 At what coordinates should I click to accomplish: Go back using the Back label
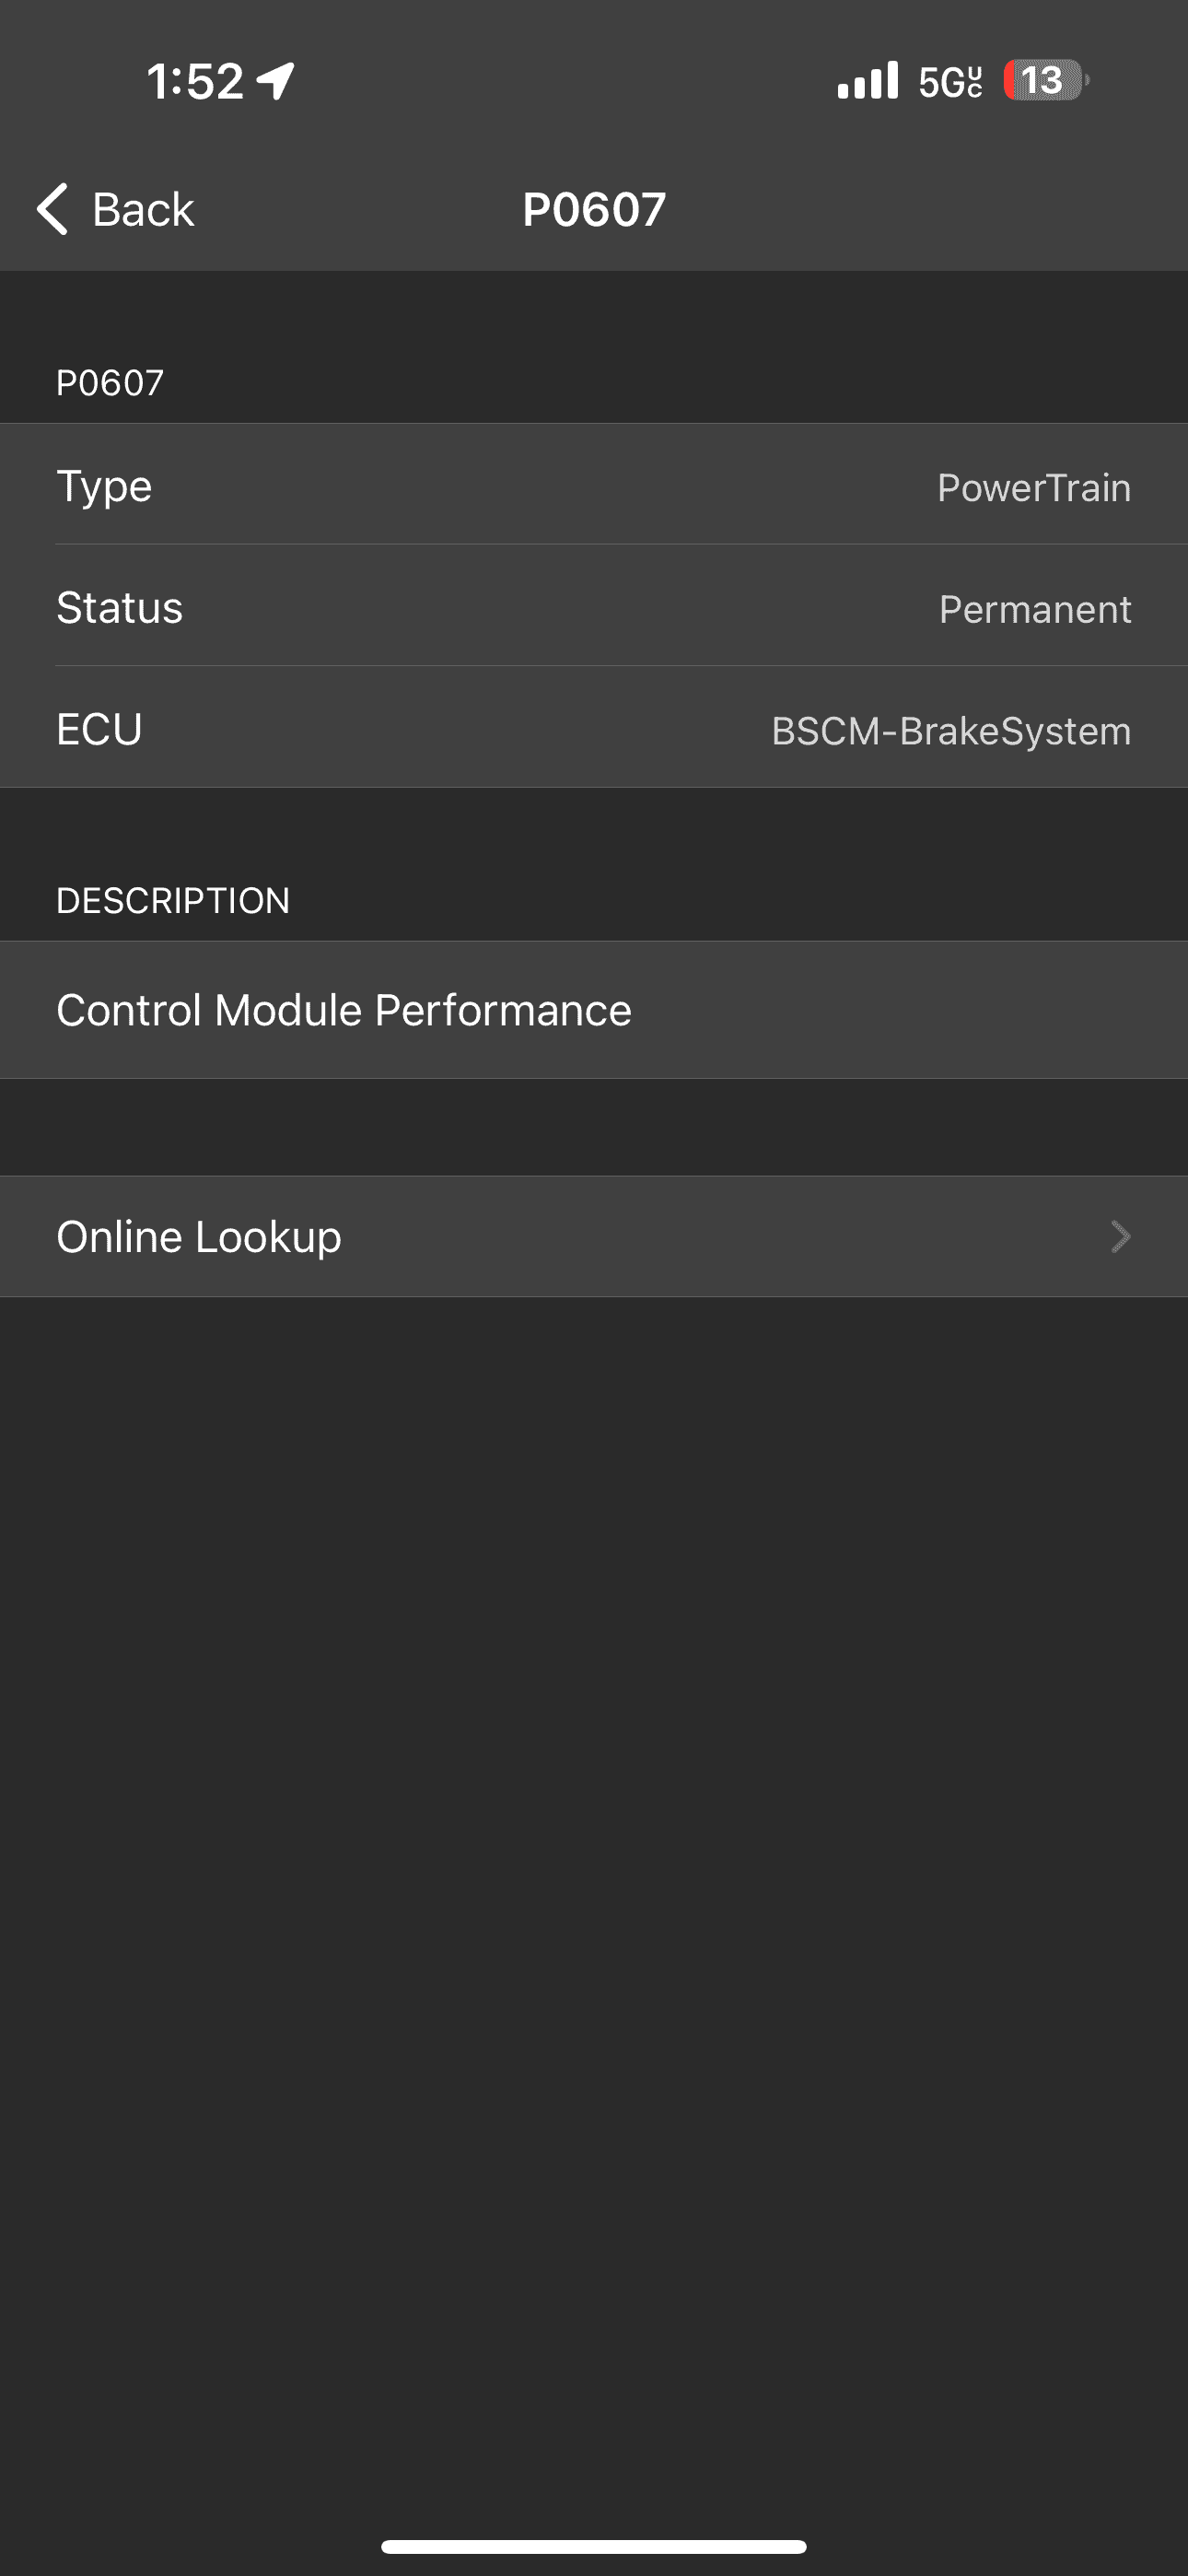pyautogui.click(x=143, y=209)
